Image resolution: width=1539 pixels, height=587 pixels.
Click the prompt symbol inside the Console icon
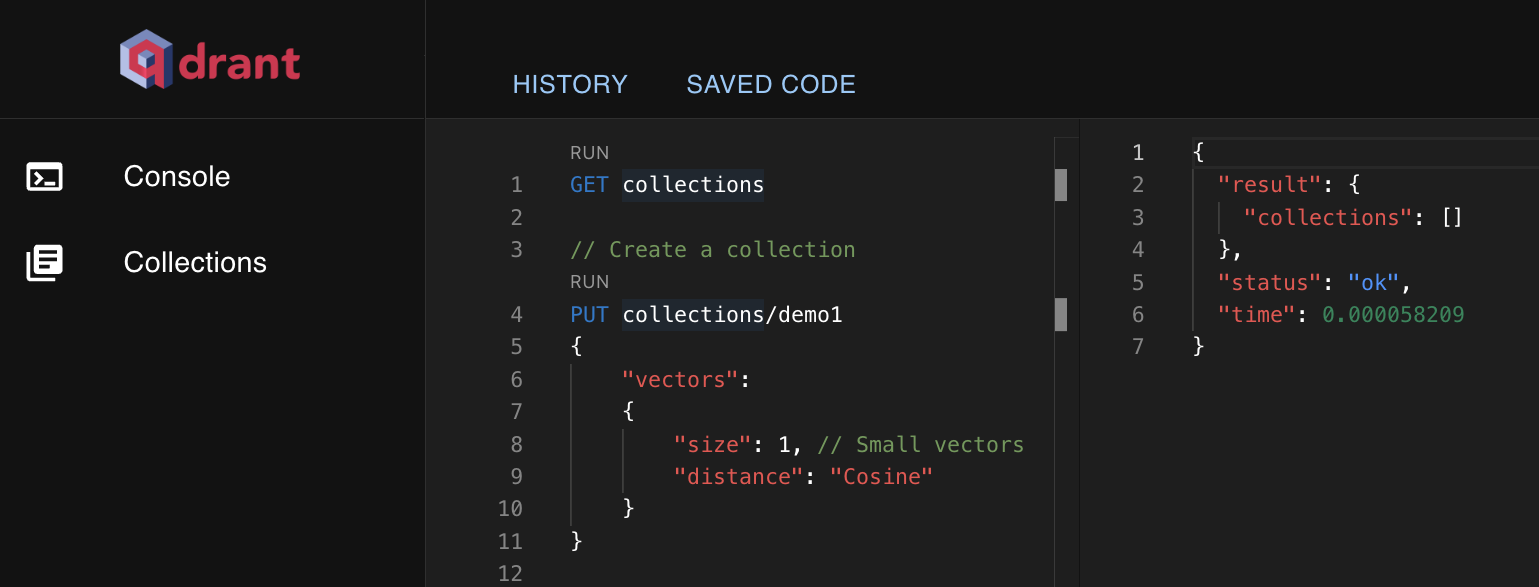44,176
